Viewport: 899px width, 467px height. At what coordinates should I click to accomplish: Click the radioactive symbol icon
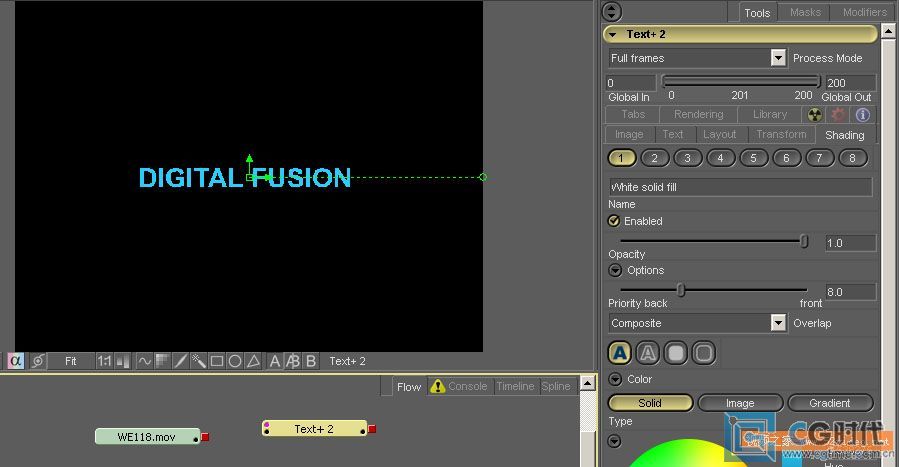815,115
